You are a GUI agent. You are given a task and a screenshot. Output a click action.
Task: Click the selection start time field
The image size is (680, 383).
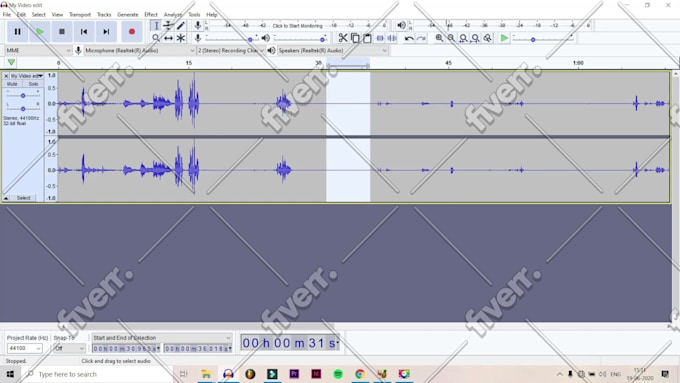pos(126,348)
